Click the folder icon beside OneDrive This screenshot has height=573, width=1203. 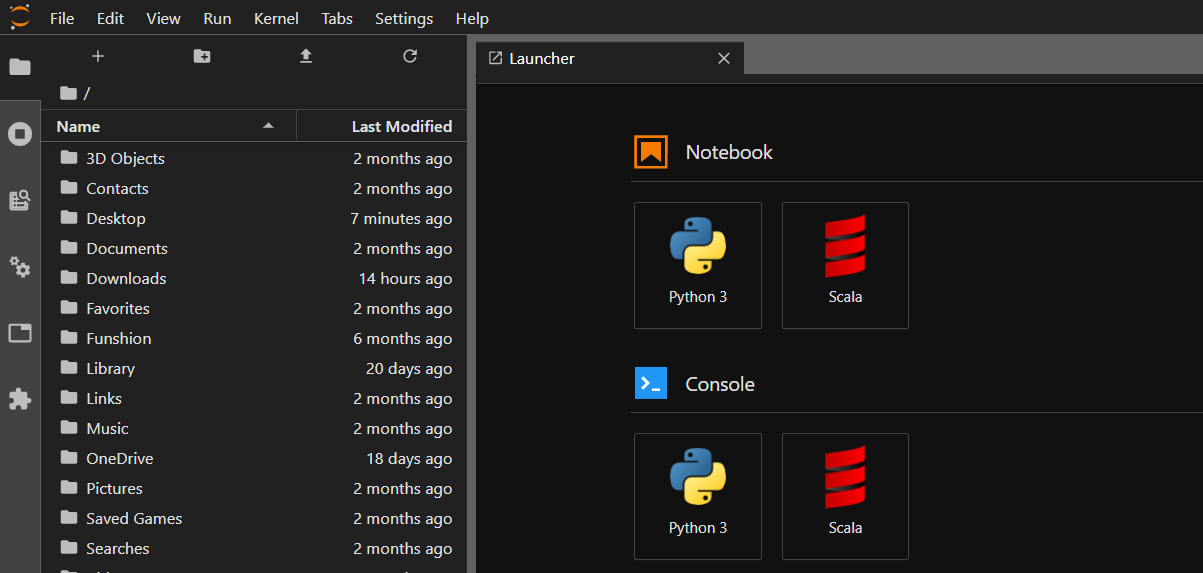pos(69,458)
